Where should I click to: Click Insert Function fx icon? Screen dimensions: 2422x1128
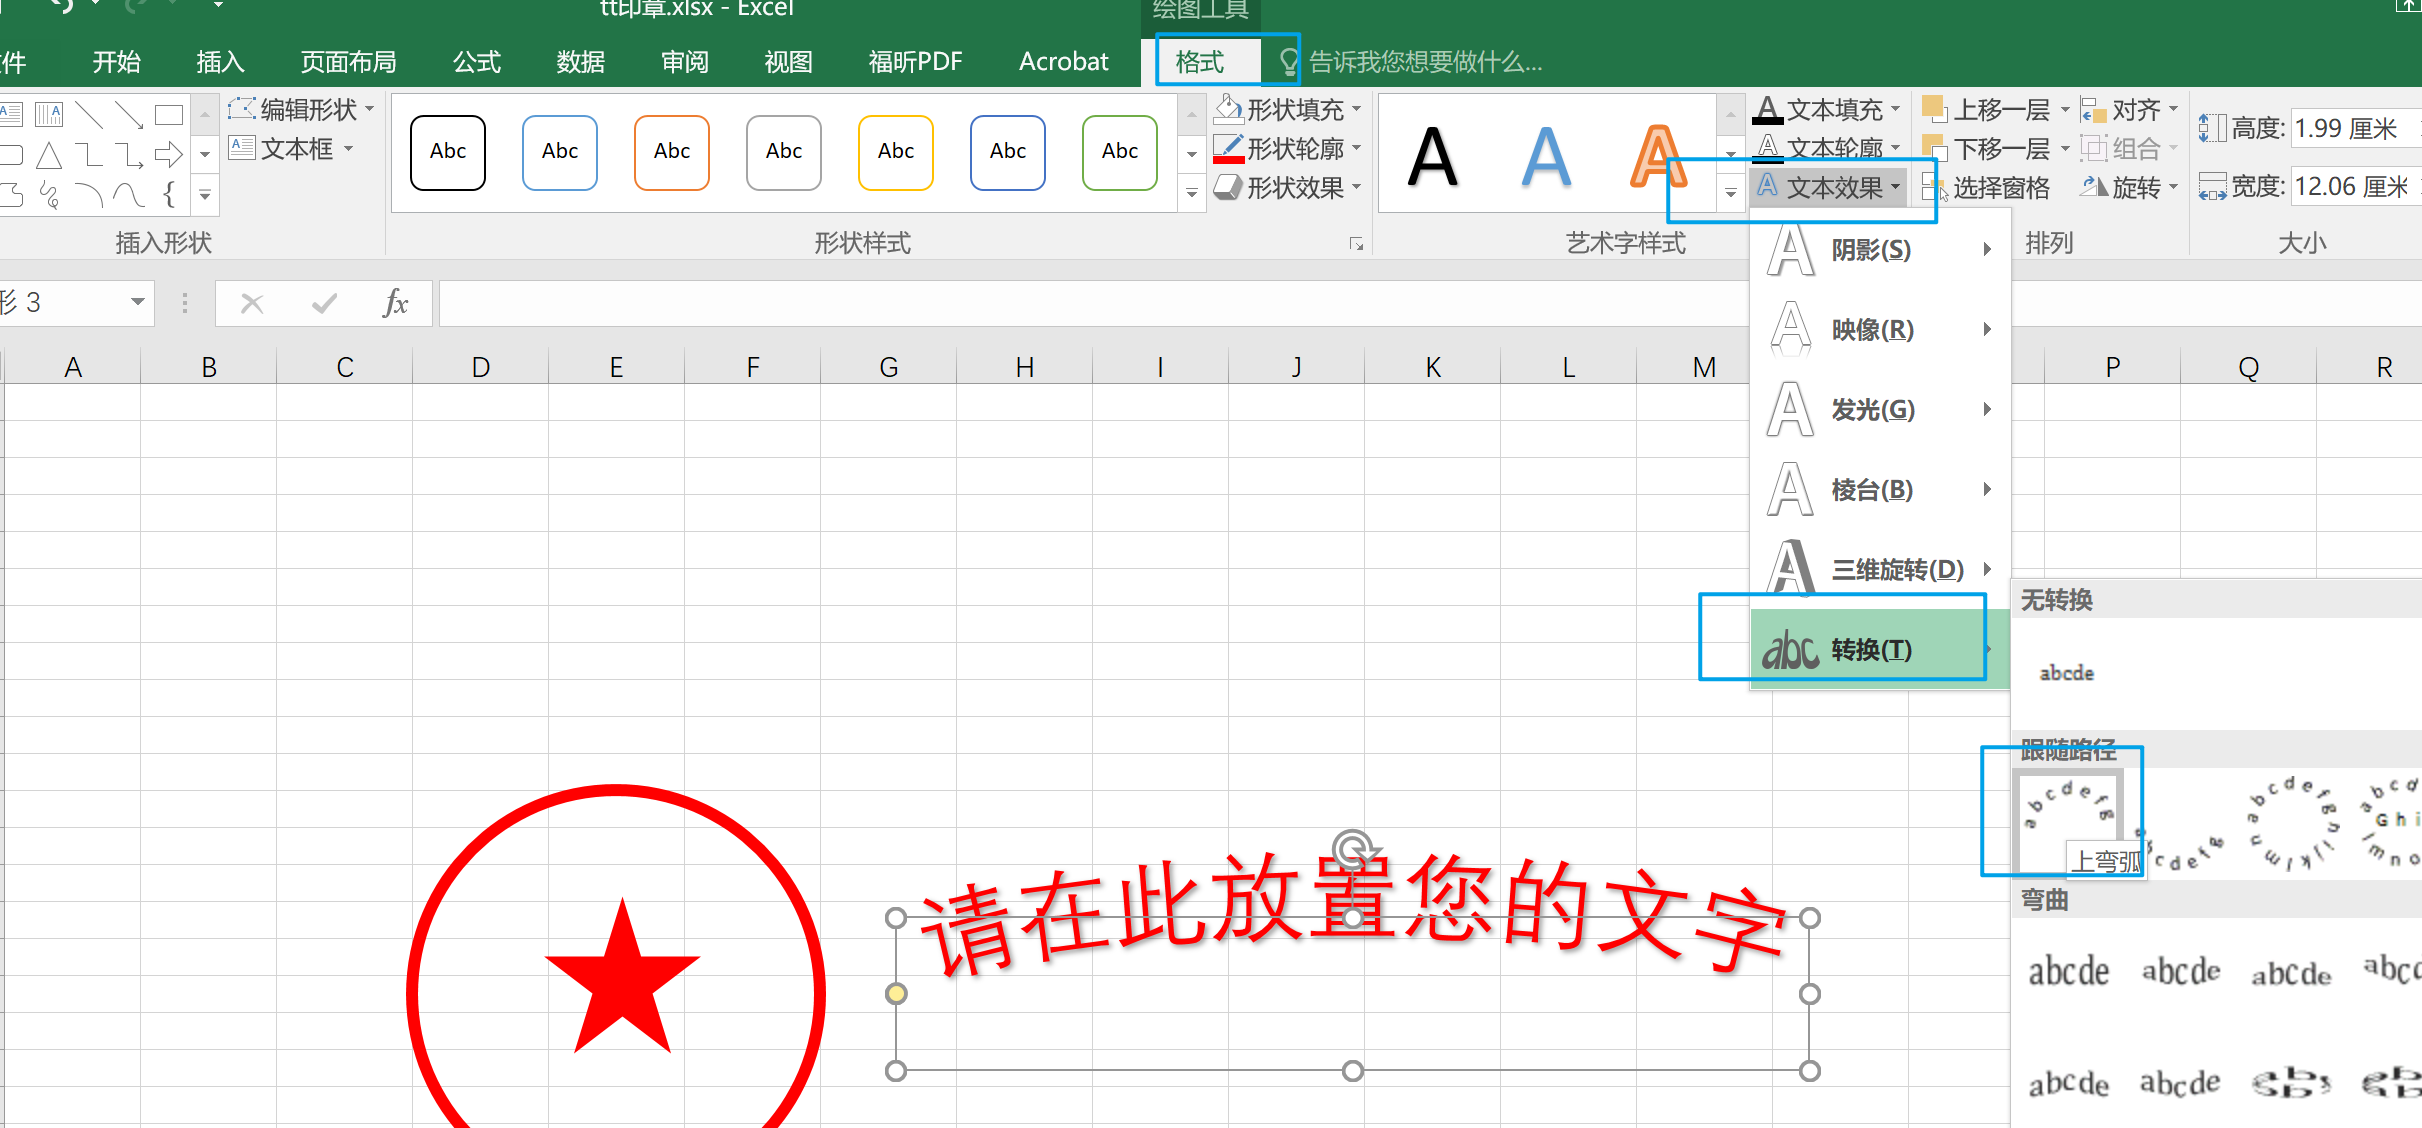click(395, 303)
